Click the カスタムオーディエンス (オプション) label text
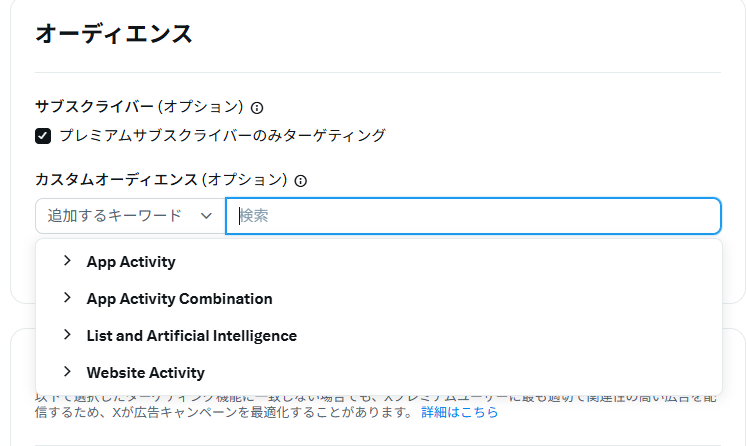Screen dimensions: 747x446 tap(161, 180)
